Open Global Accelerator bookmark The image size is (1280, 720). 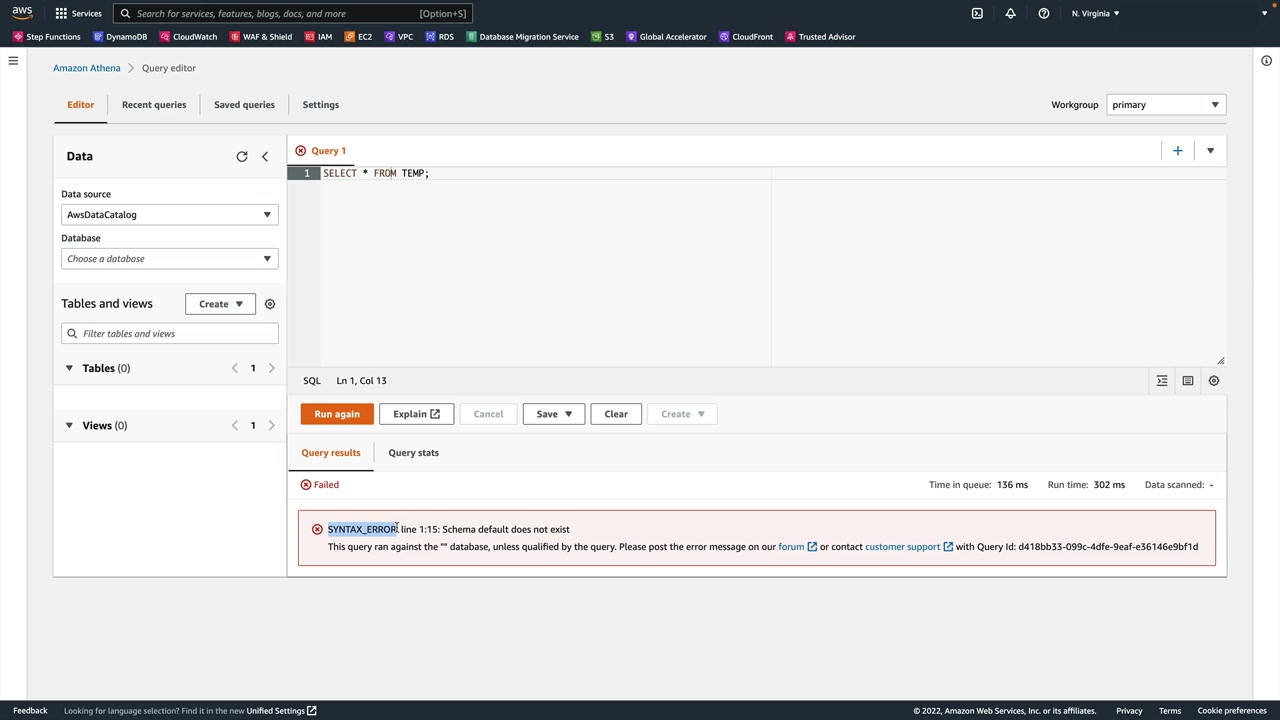tap(666, 37)
